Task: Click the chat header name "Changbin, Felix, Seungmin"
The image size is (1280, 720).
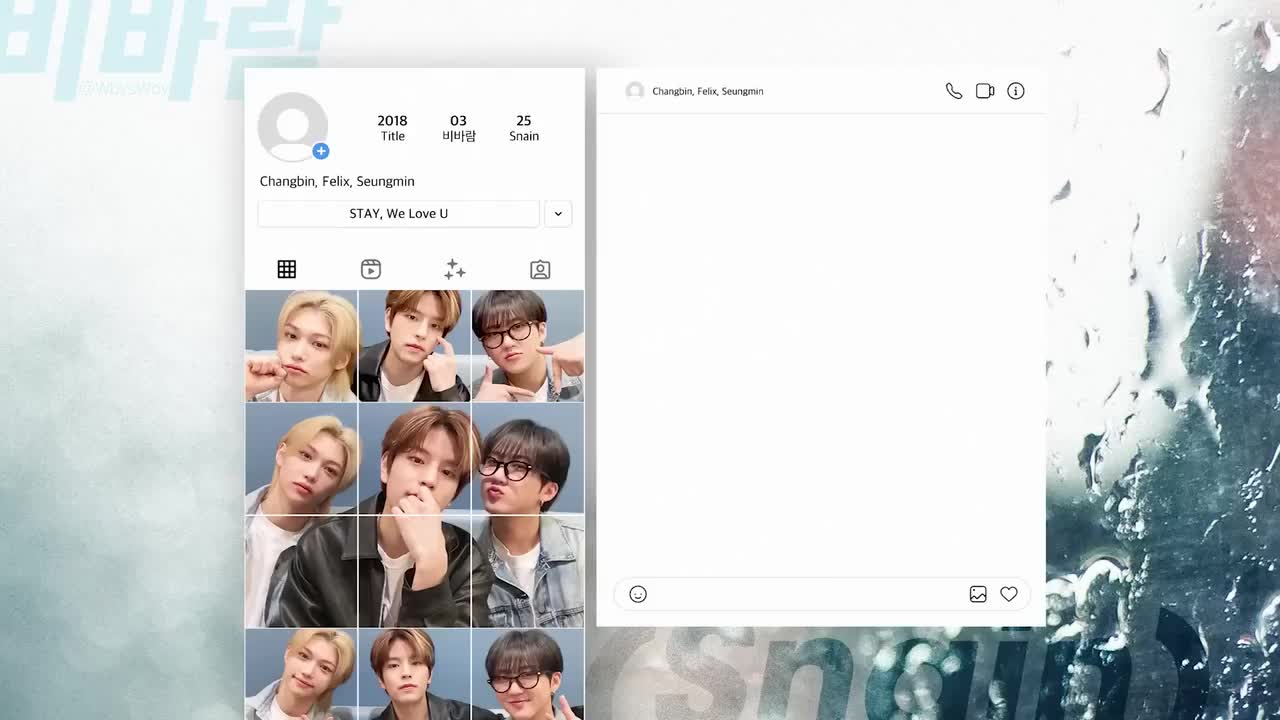Action: pos(708,91)
